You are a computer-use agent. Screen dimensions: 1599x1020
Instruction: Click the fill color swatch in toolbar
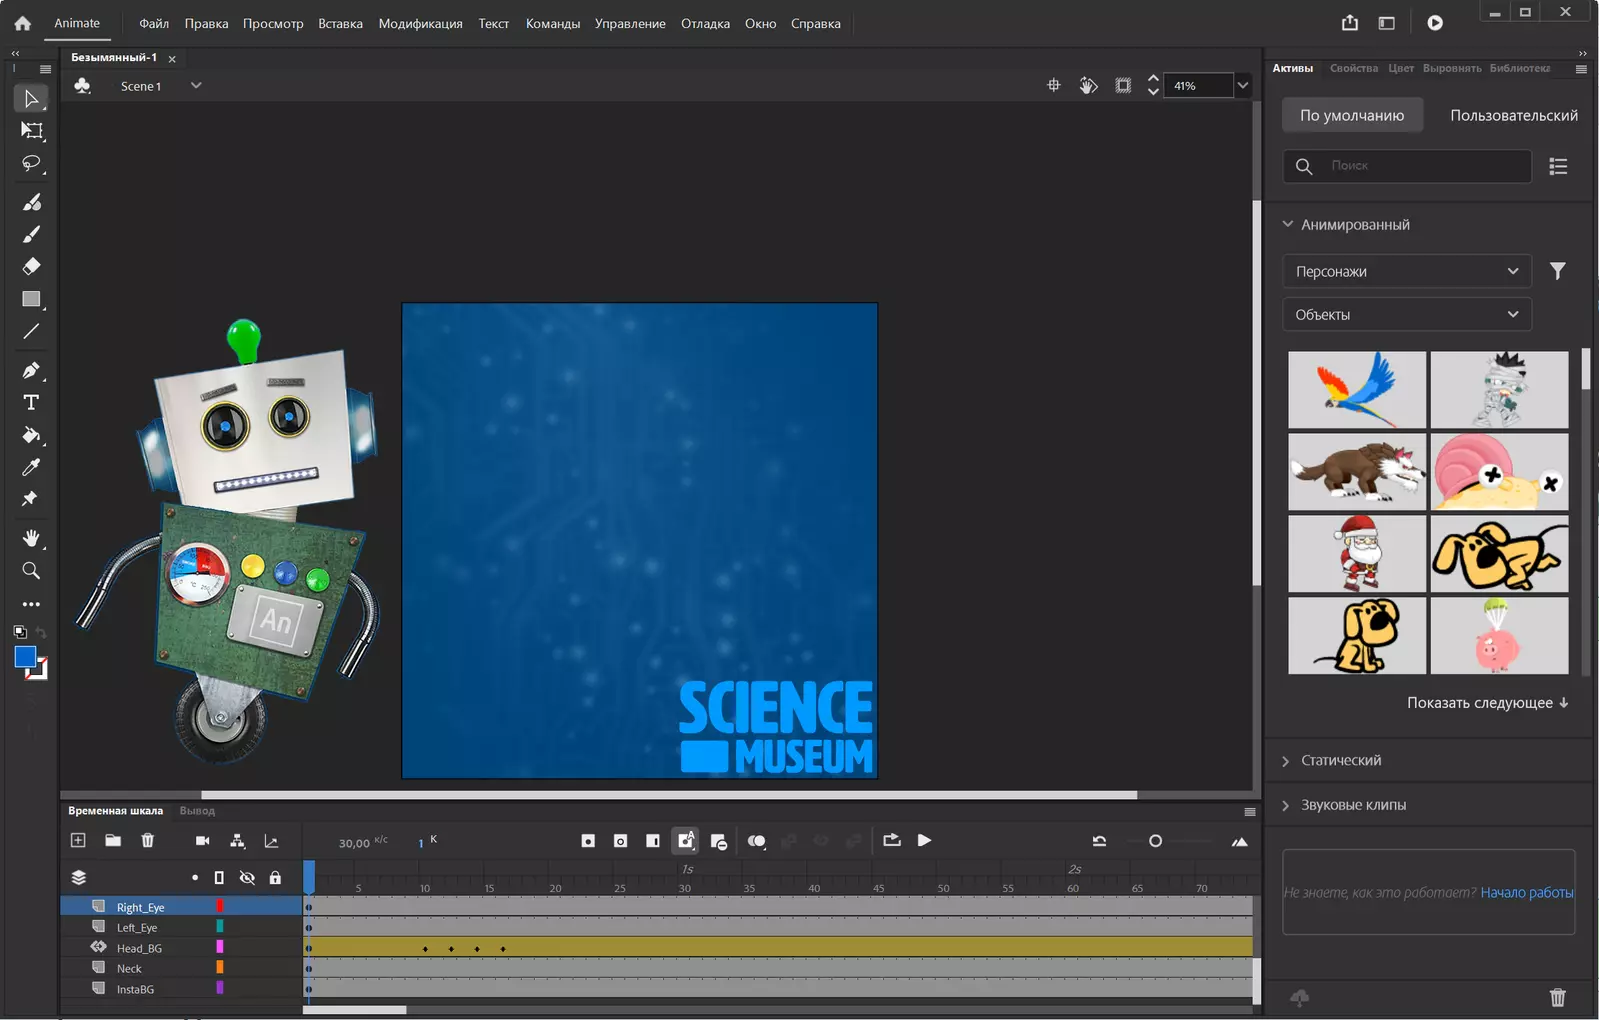point(25,657)
